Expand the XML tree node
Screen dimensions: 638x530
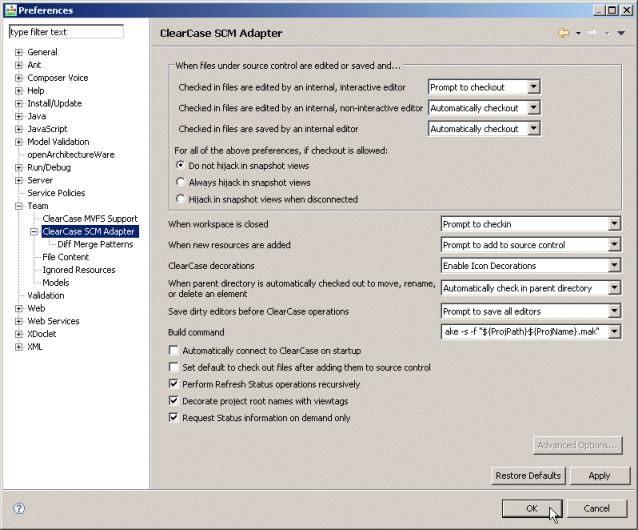19,347
